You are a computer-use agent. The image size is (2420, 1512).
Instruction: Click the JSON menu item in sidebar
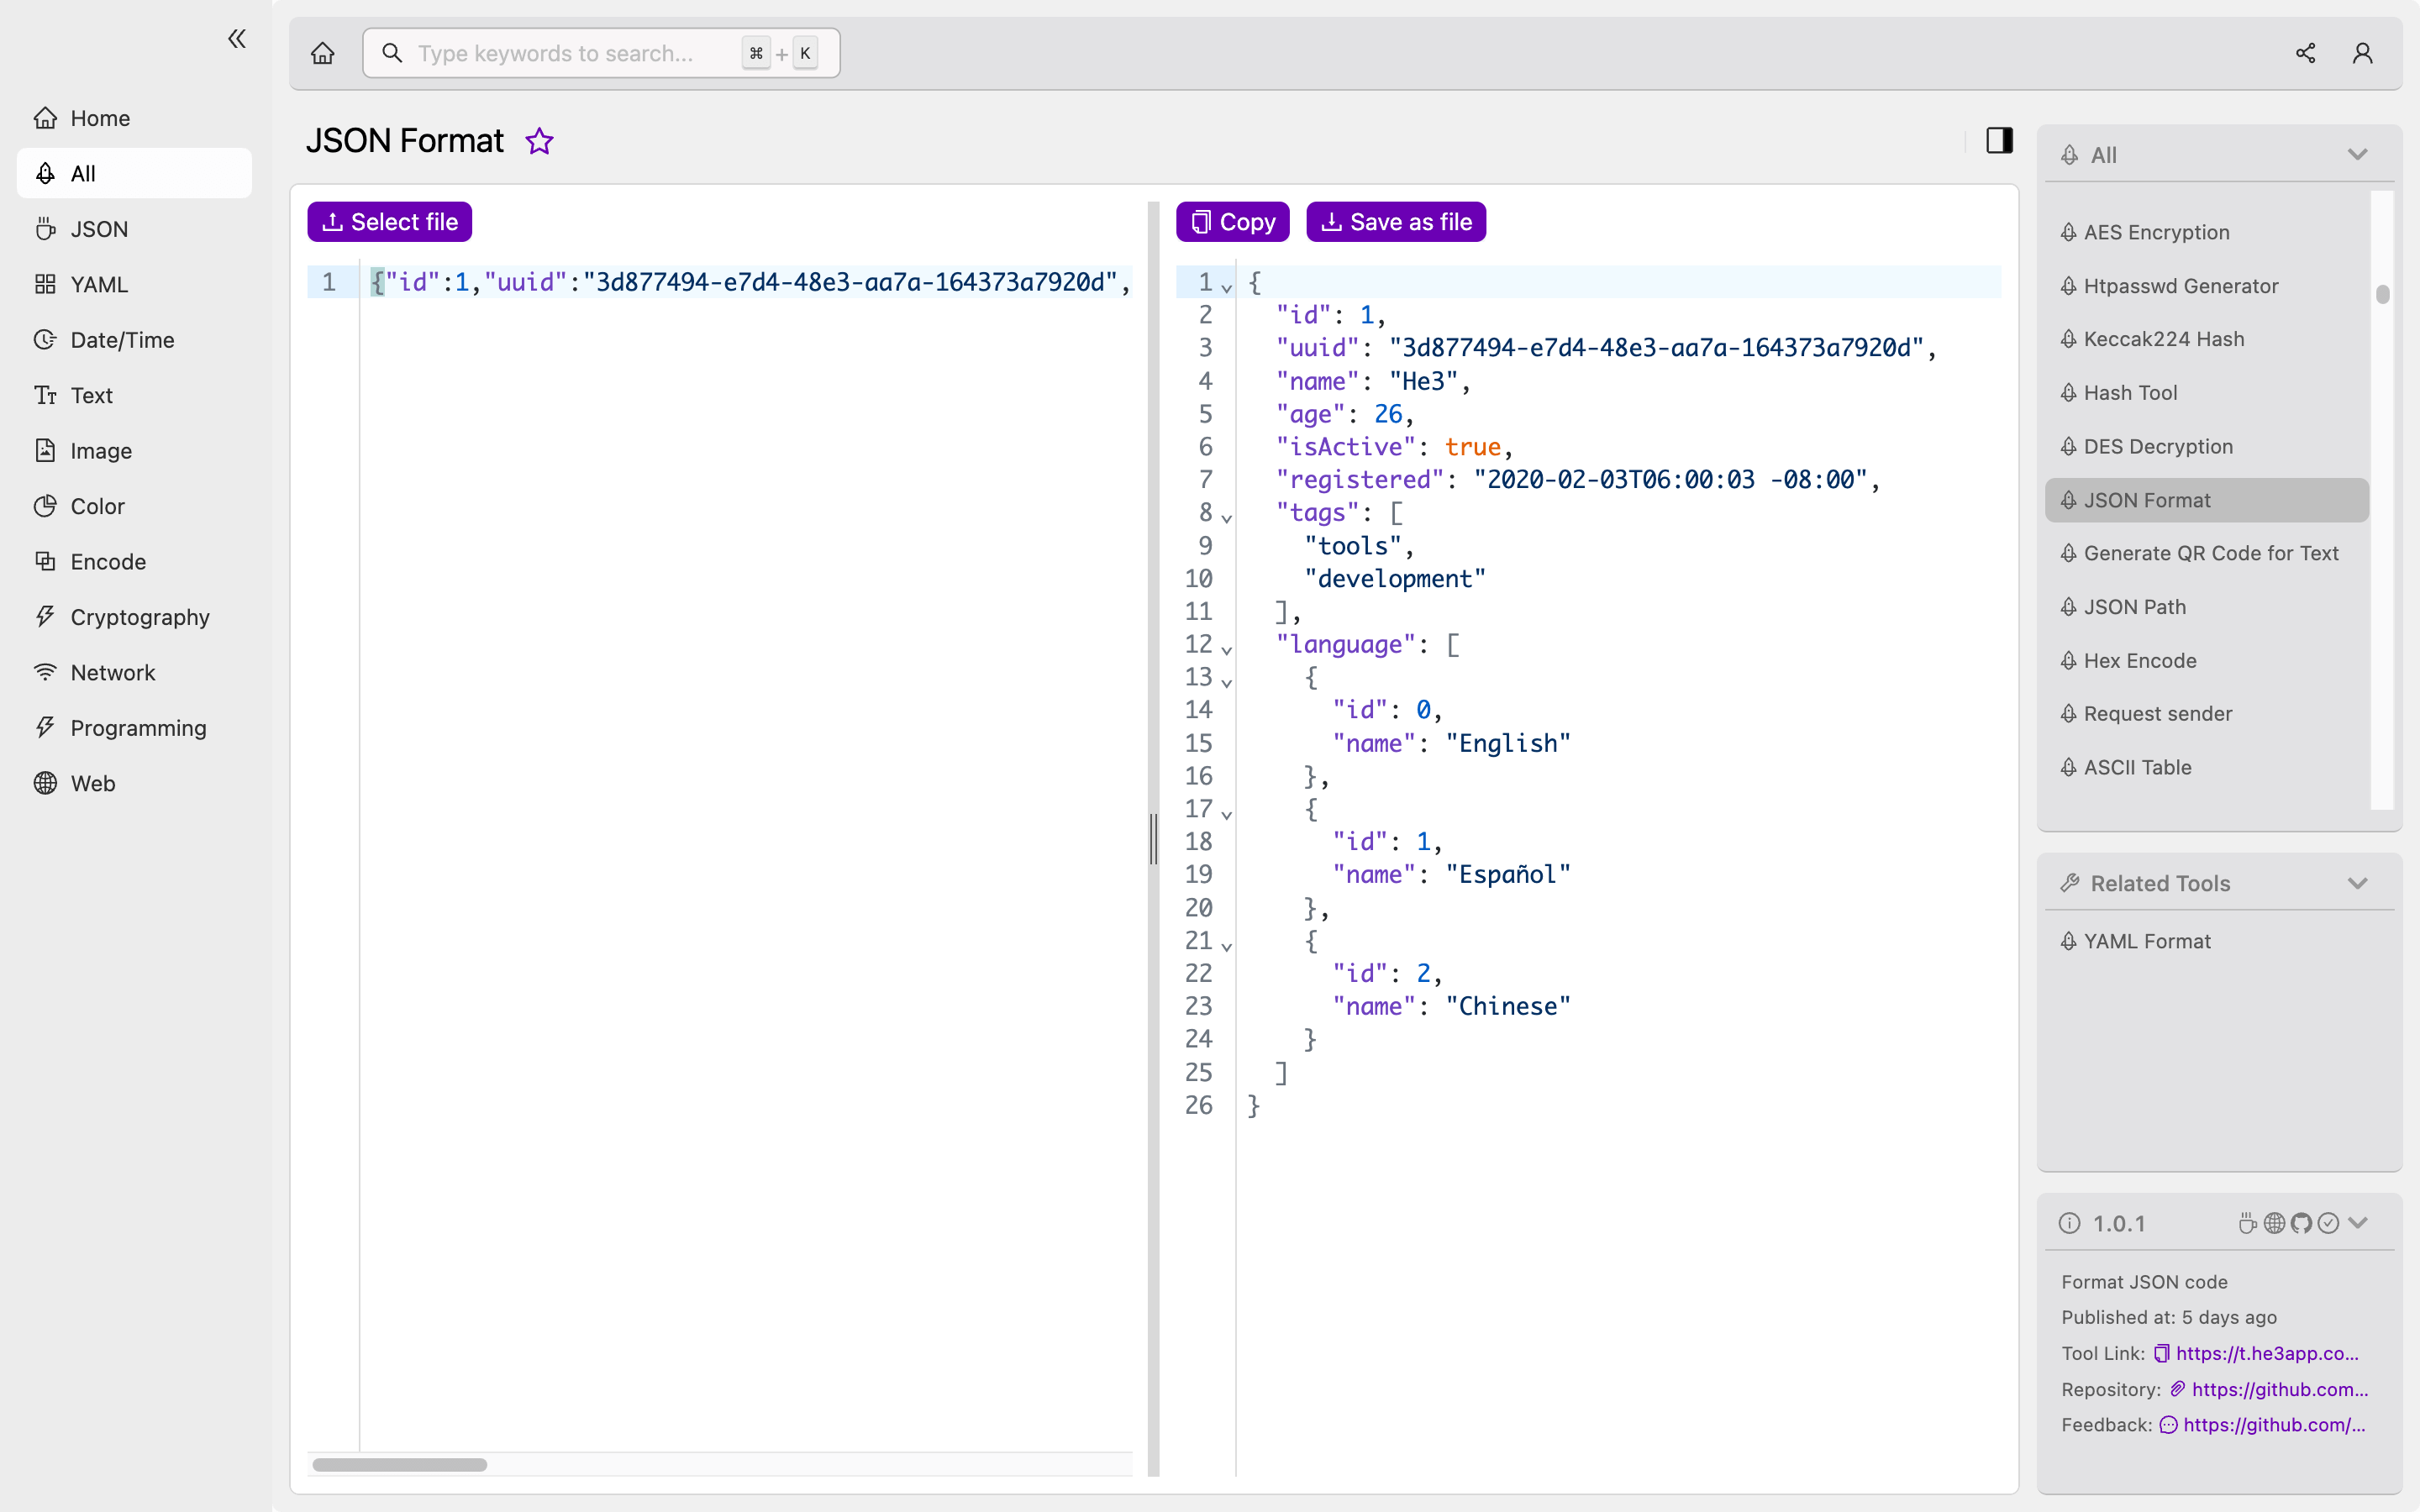(97, 228)
